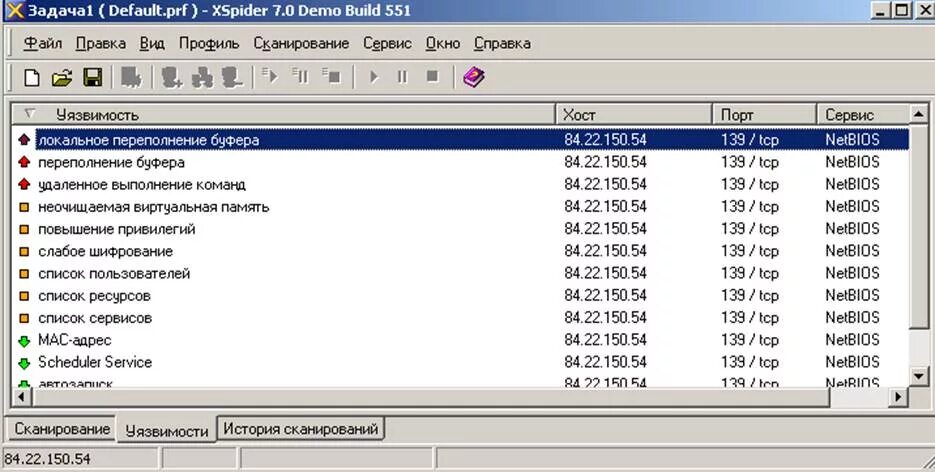This screenshot has width=935, height=472.
Task: Select the локальное переполнение буфера row
Action: pos(461,140)
